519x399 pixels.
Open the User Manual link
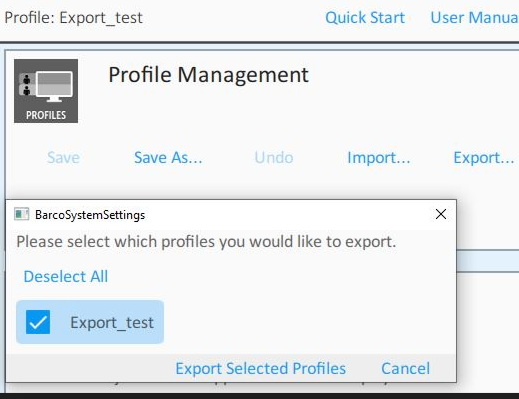tap(475, 18)
